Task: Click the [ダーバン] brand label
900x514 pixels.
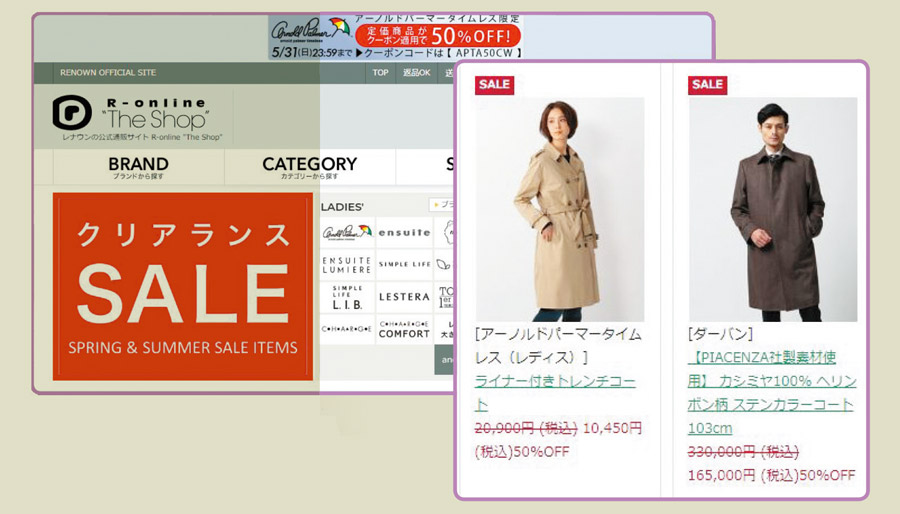Action: pyautogui.click(x=720, y=334)
